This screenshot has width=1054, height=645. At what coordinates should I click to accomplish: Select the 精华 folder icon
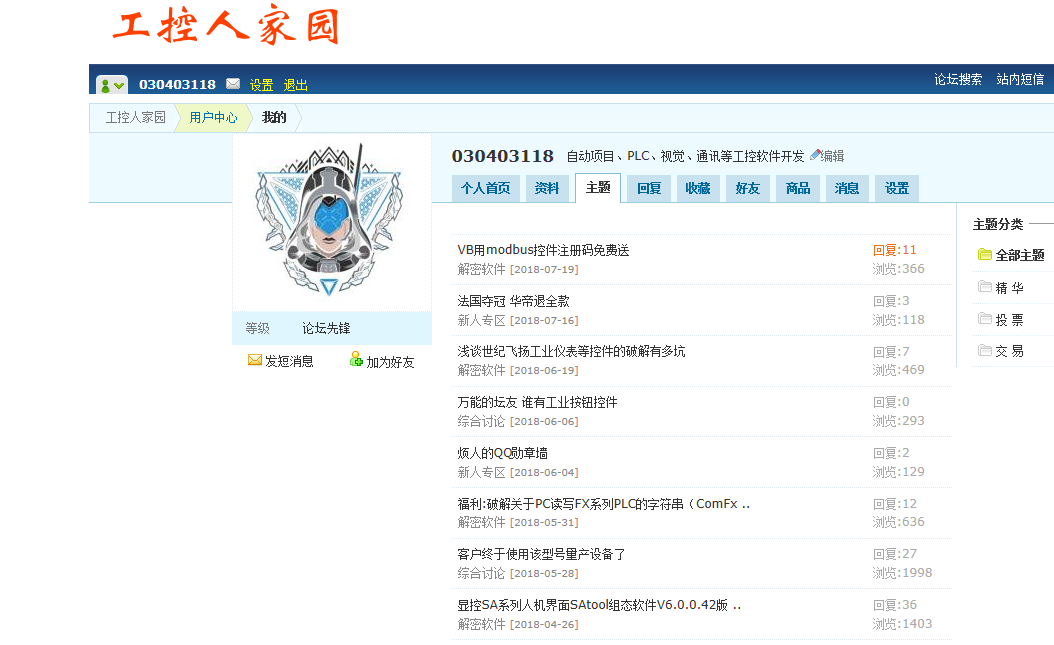985,287
